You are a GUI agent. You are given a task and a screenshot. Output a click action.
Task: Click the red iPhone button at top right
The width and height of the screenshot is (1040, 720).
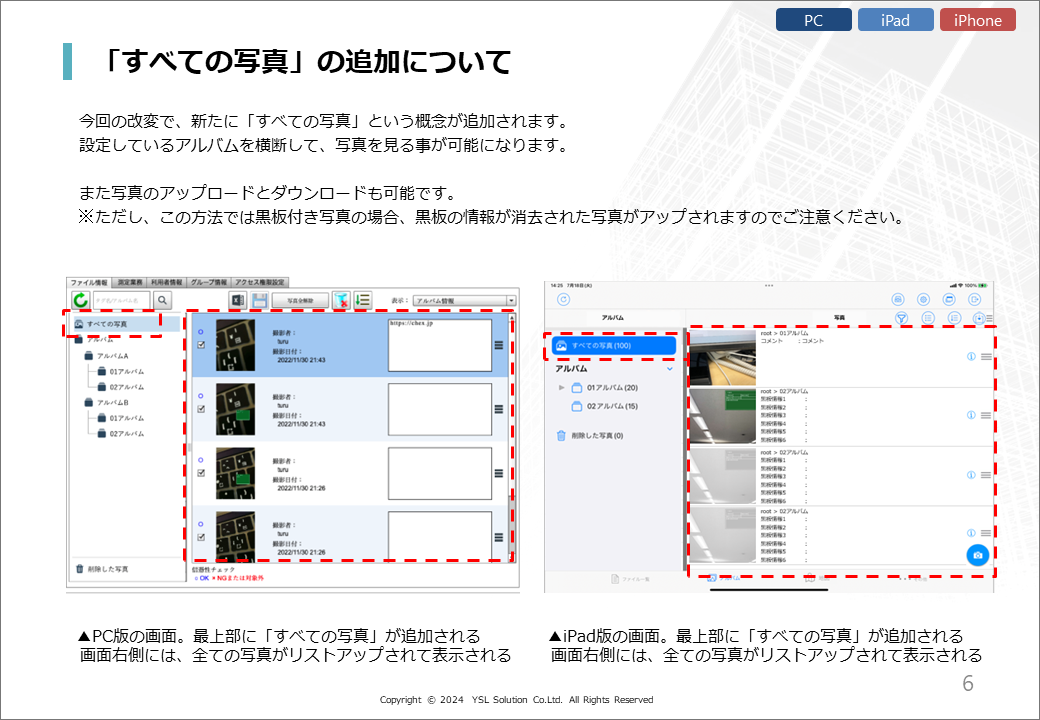pyautogui.click(x=977, y=20)
